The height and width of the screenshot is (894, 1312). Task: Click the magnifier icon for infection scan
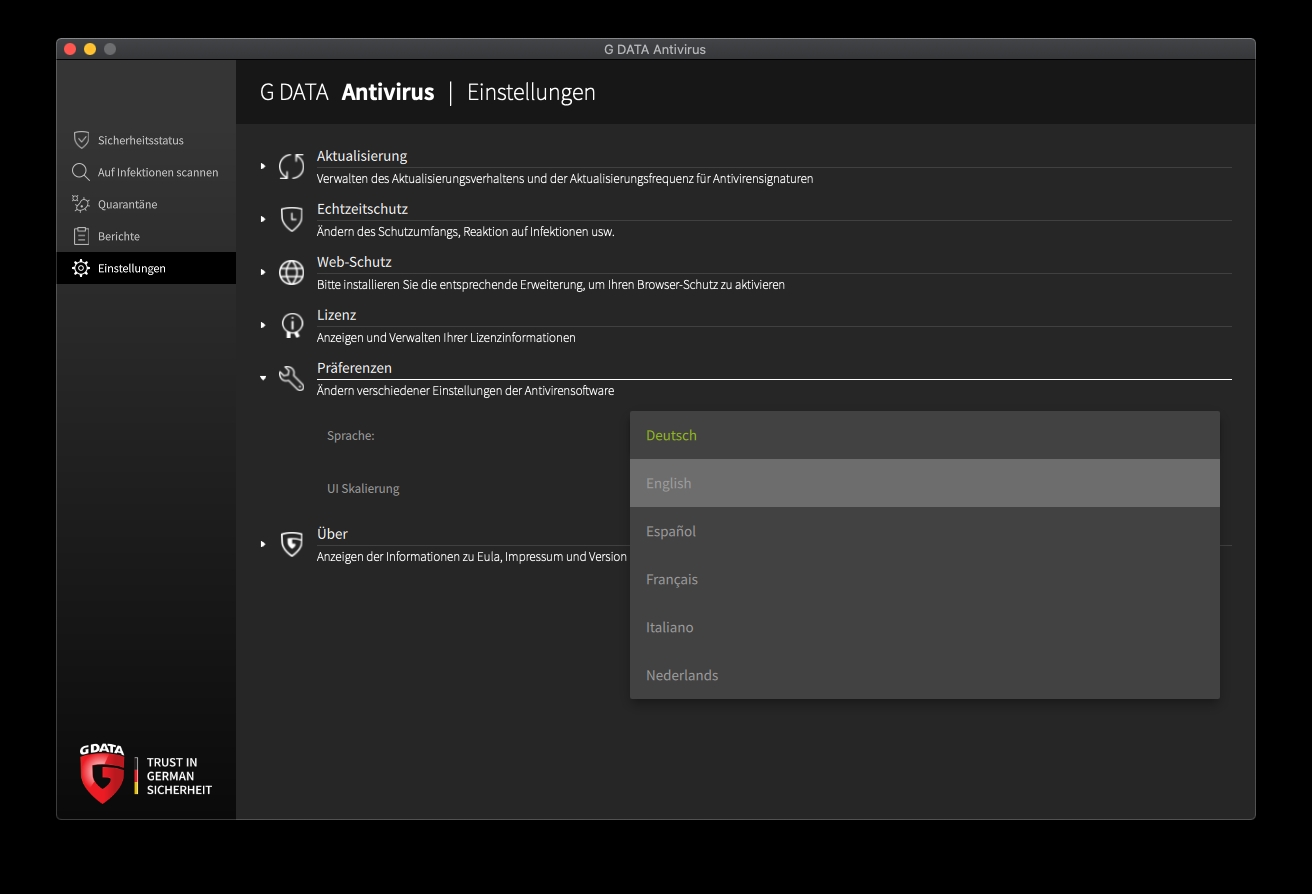pos(81,172)
